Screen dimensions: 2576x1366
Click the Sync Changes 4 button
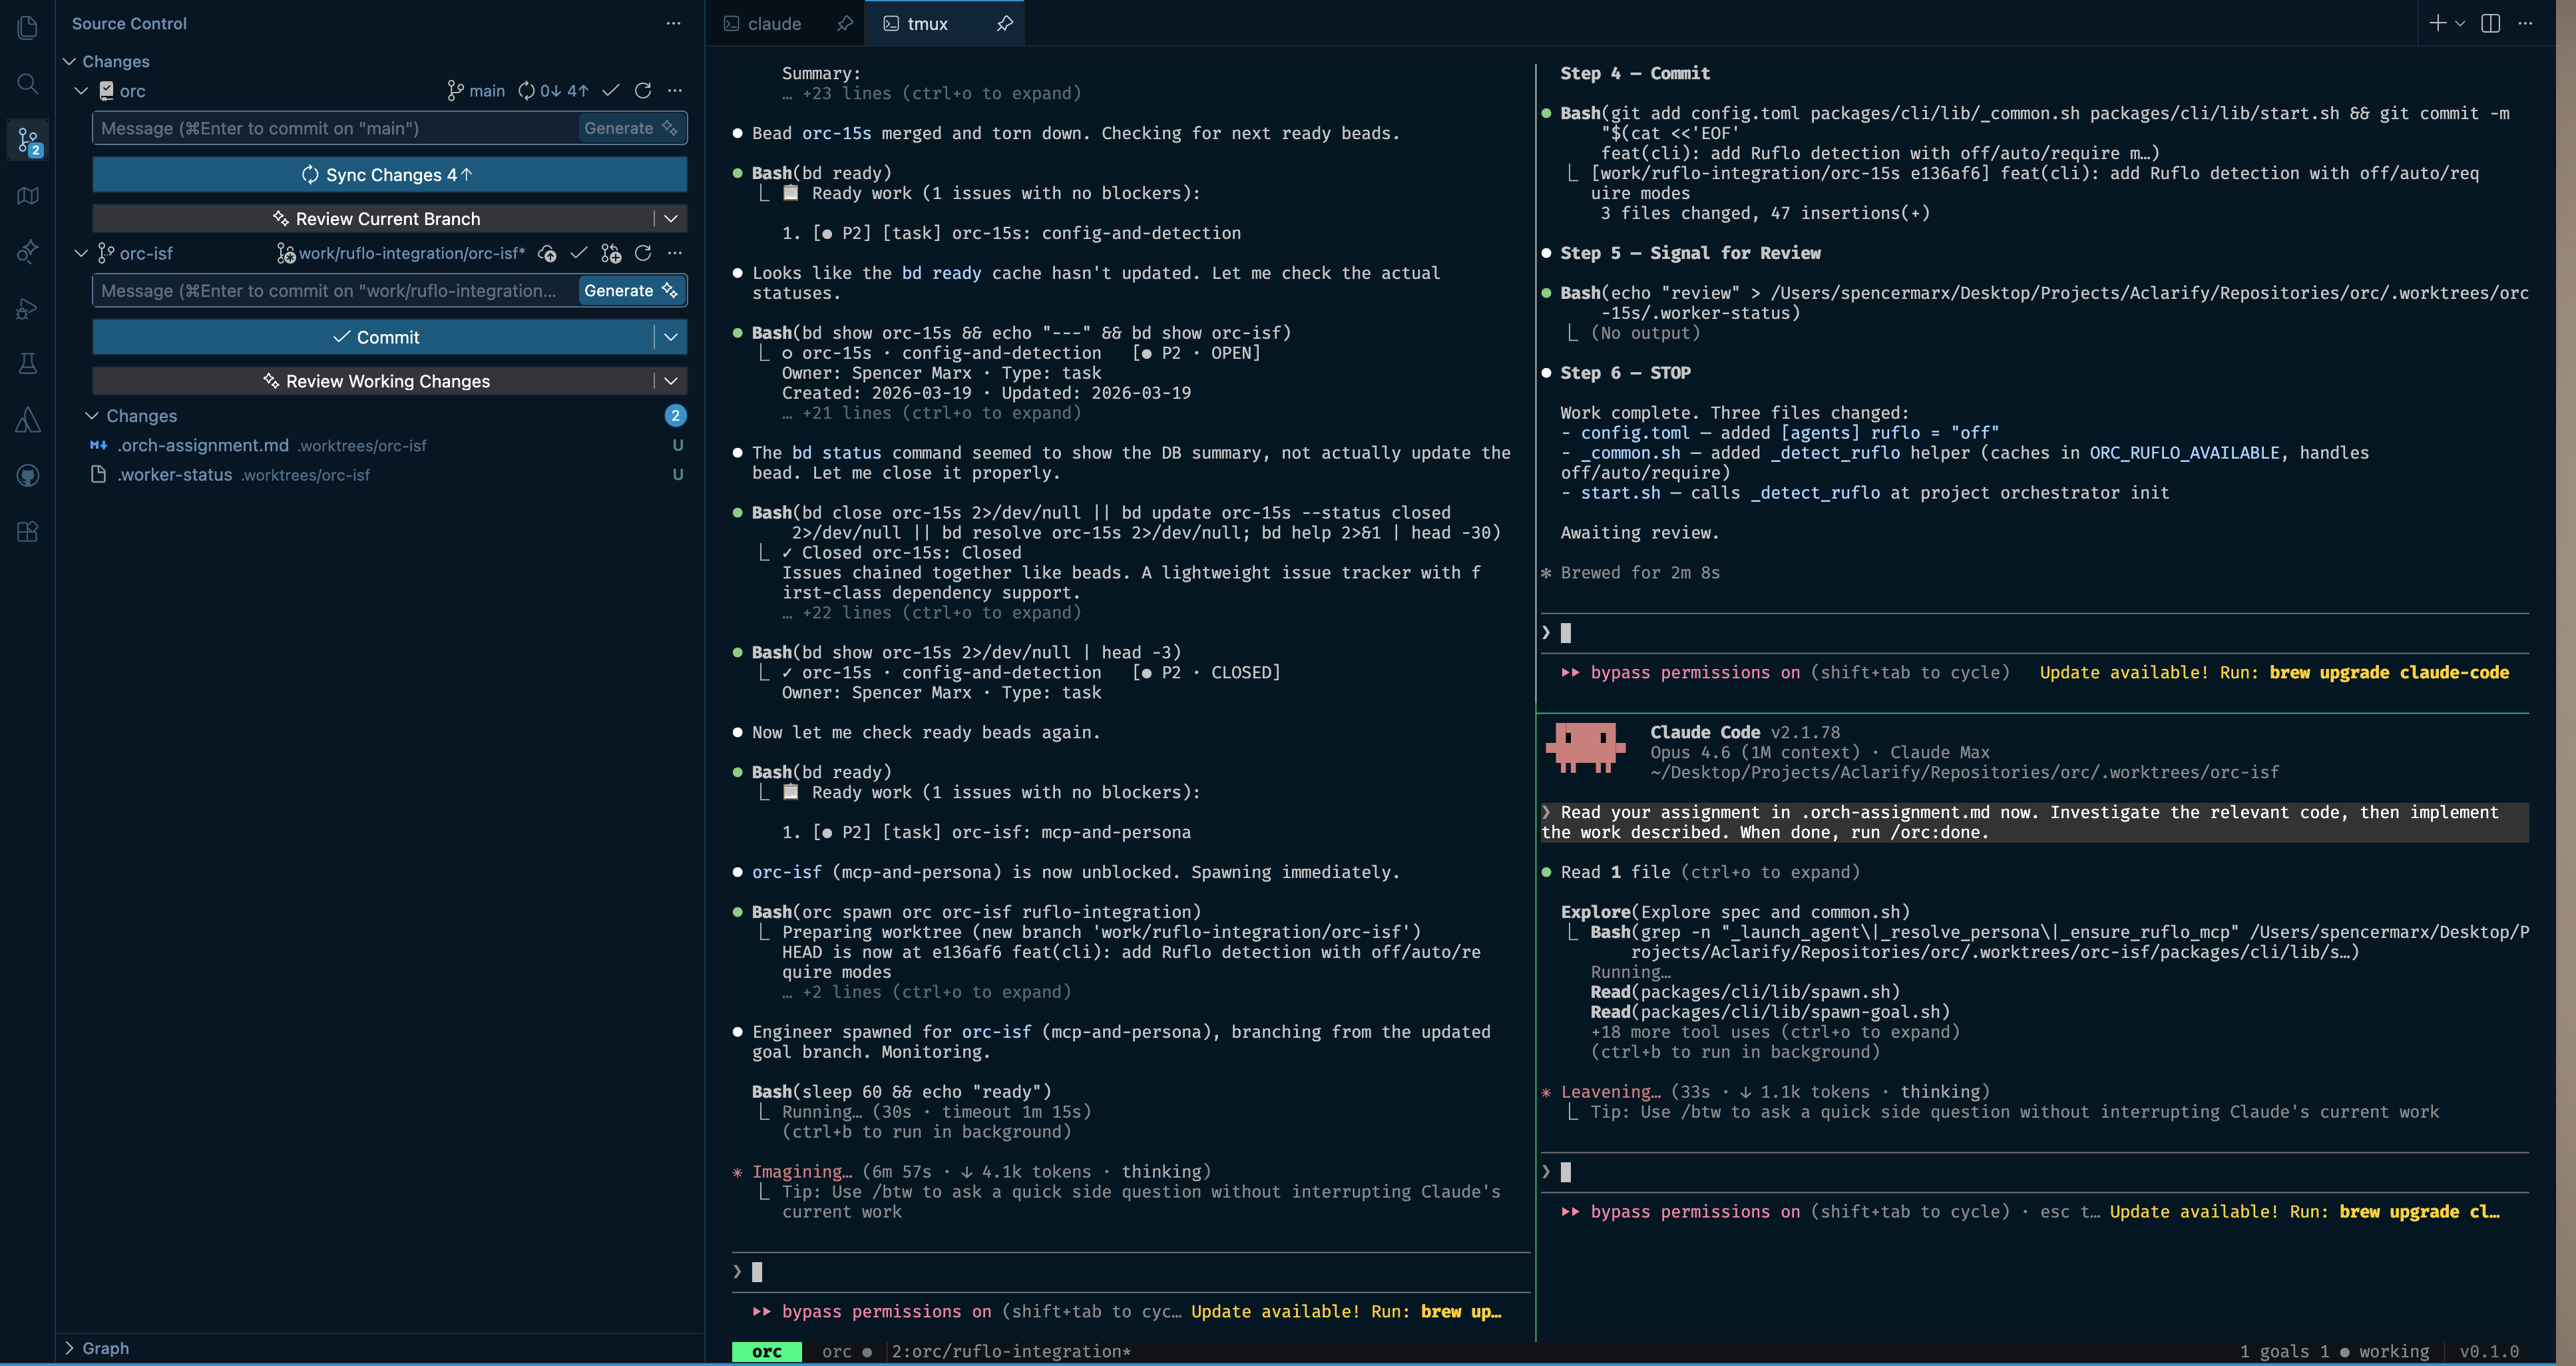coord(389,174)
